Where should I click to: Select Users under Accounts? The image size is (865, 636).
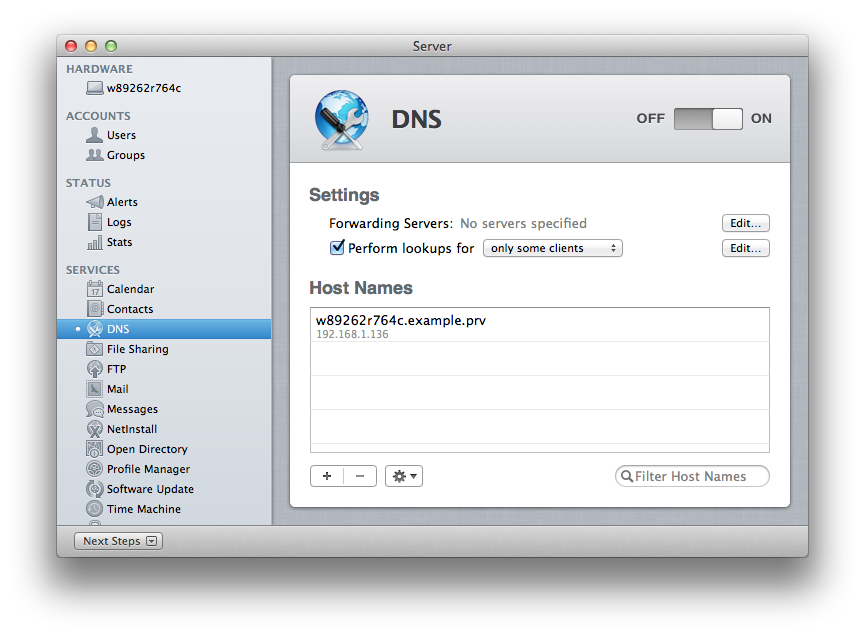point(121,135)
